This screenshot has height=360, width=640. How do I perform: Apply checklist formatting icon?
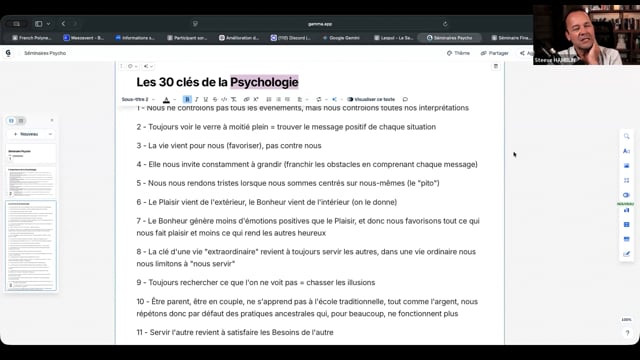tap(287, 99)
